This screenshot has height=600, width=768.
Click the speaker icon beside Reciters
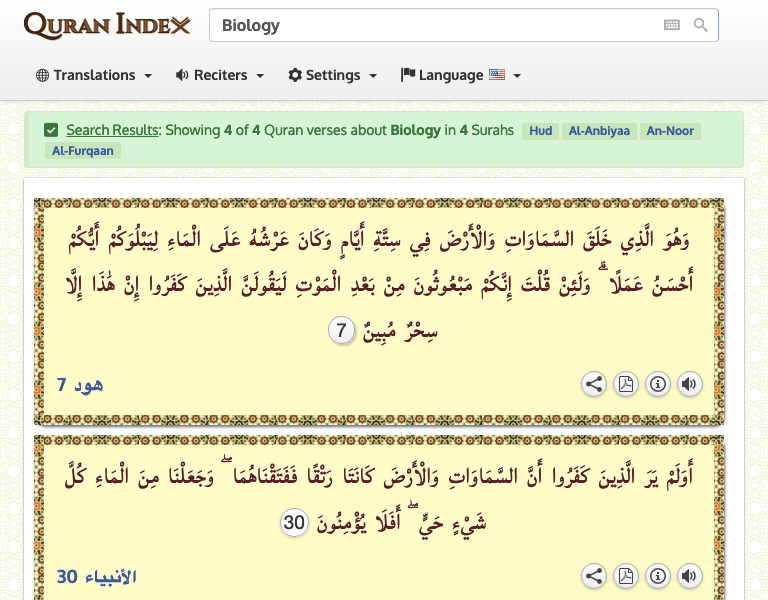point(182,75)
